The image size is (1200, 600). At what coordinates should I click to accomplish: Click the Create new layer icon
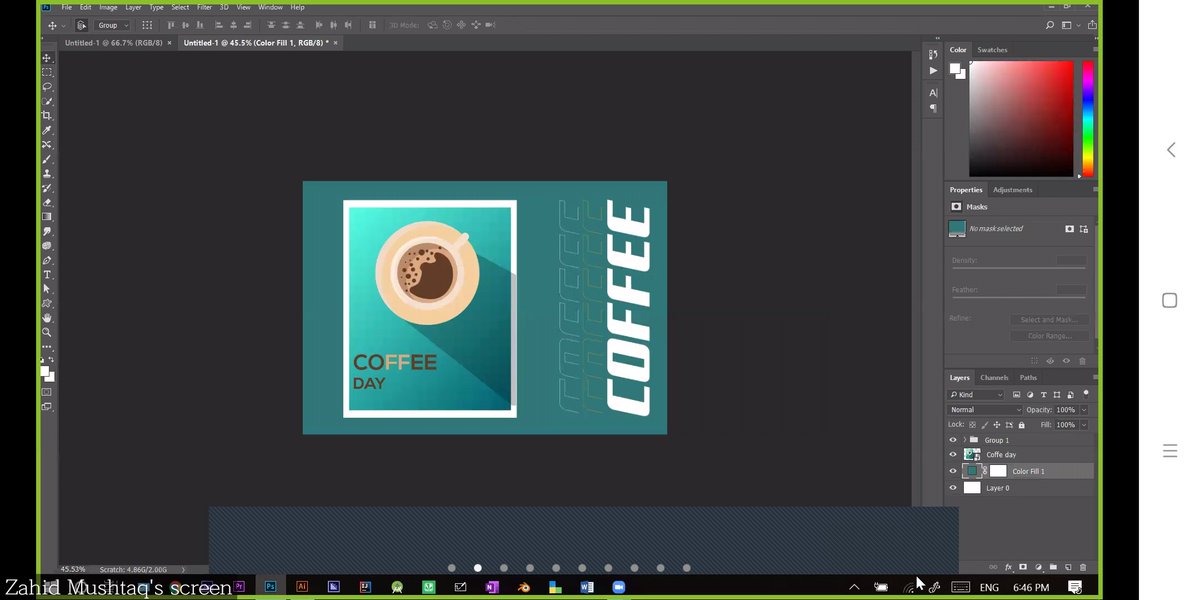click(1068, 567)
